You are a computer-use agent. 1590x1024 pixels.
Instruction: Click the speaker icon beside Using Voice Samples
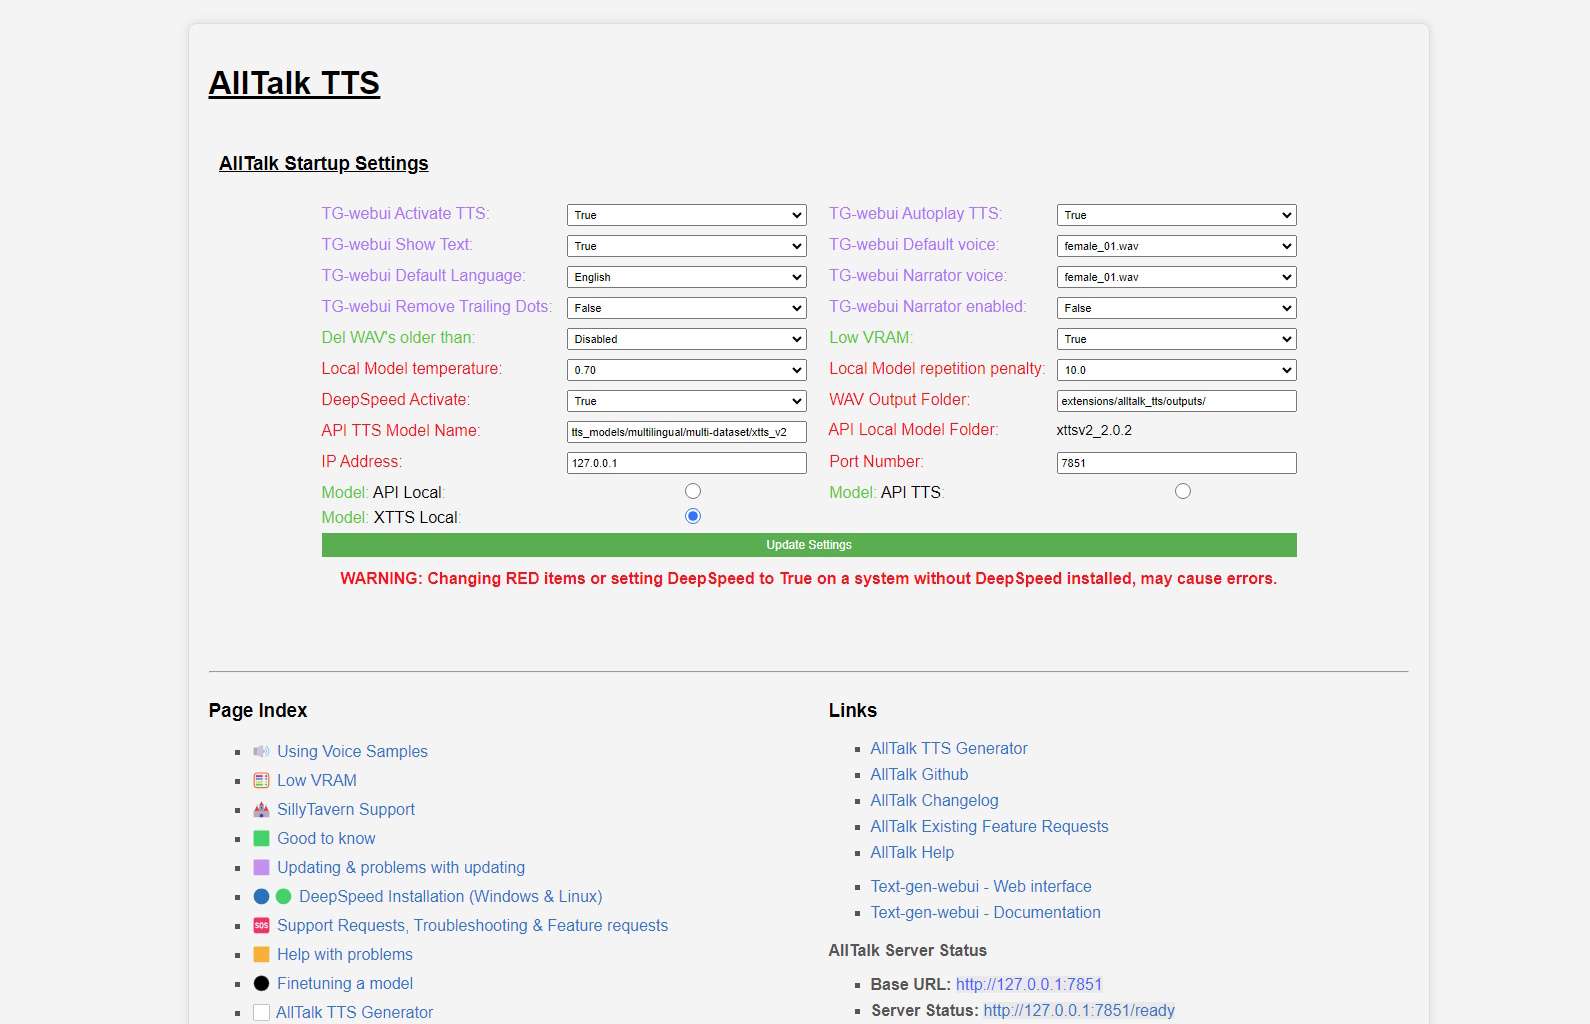[261, 751]
